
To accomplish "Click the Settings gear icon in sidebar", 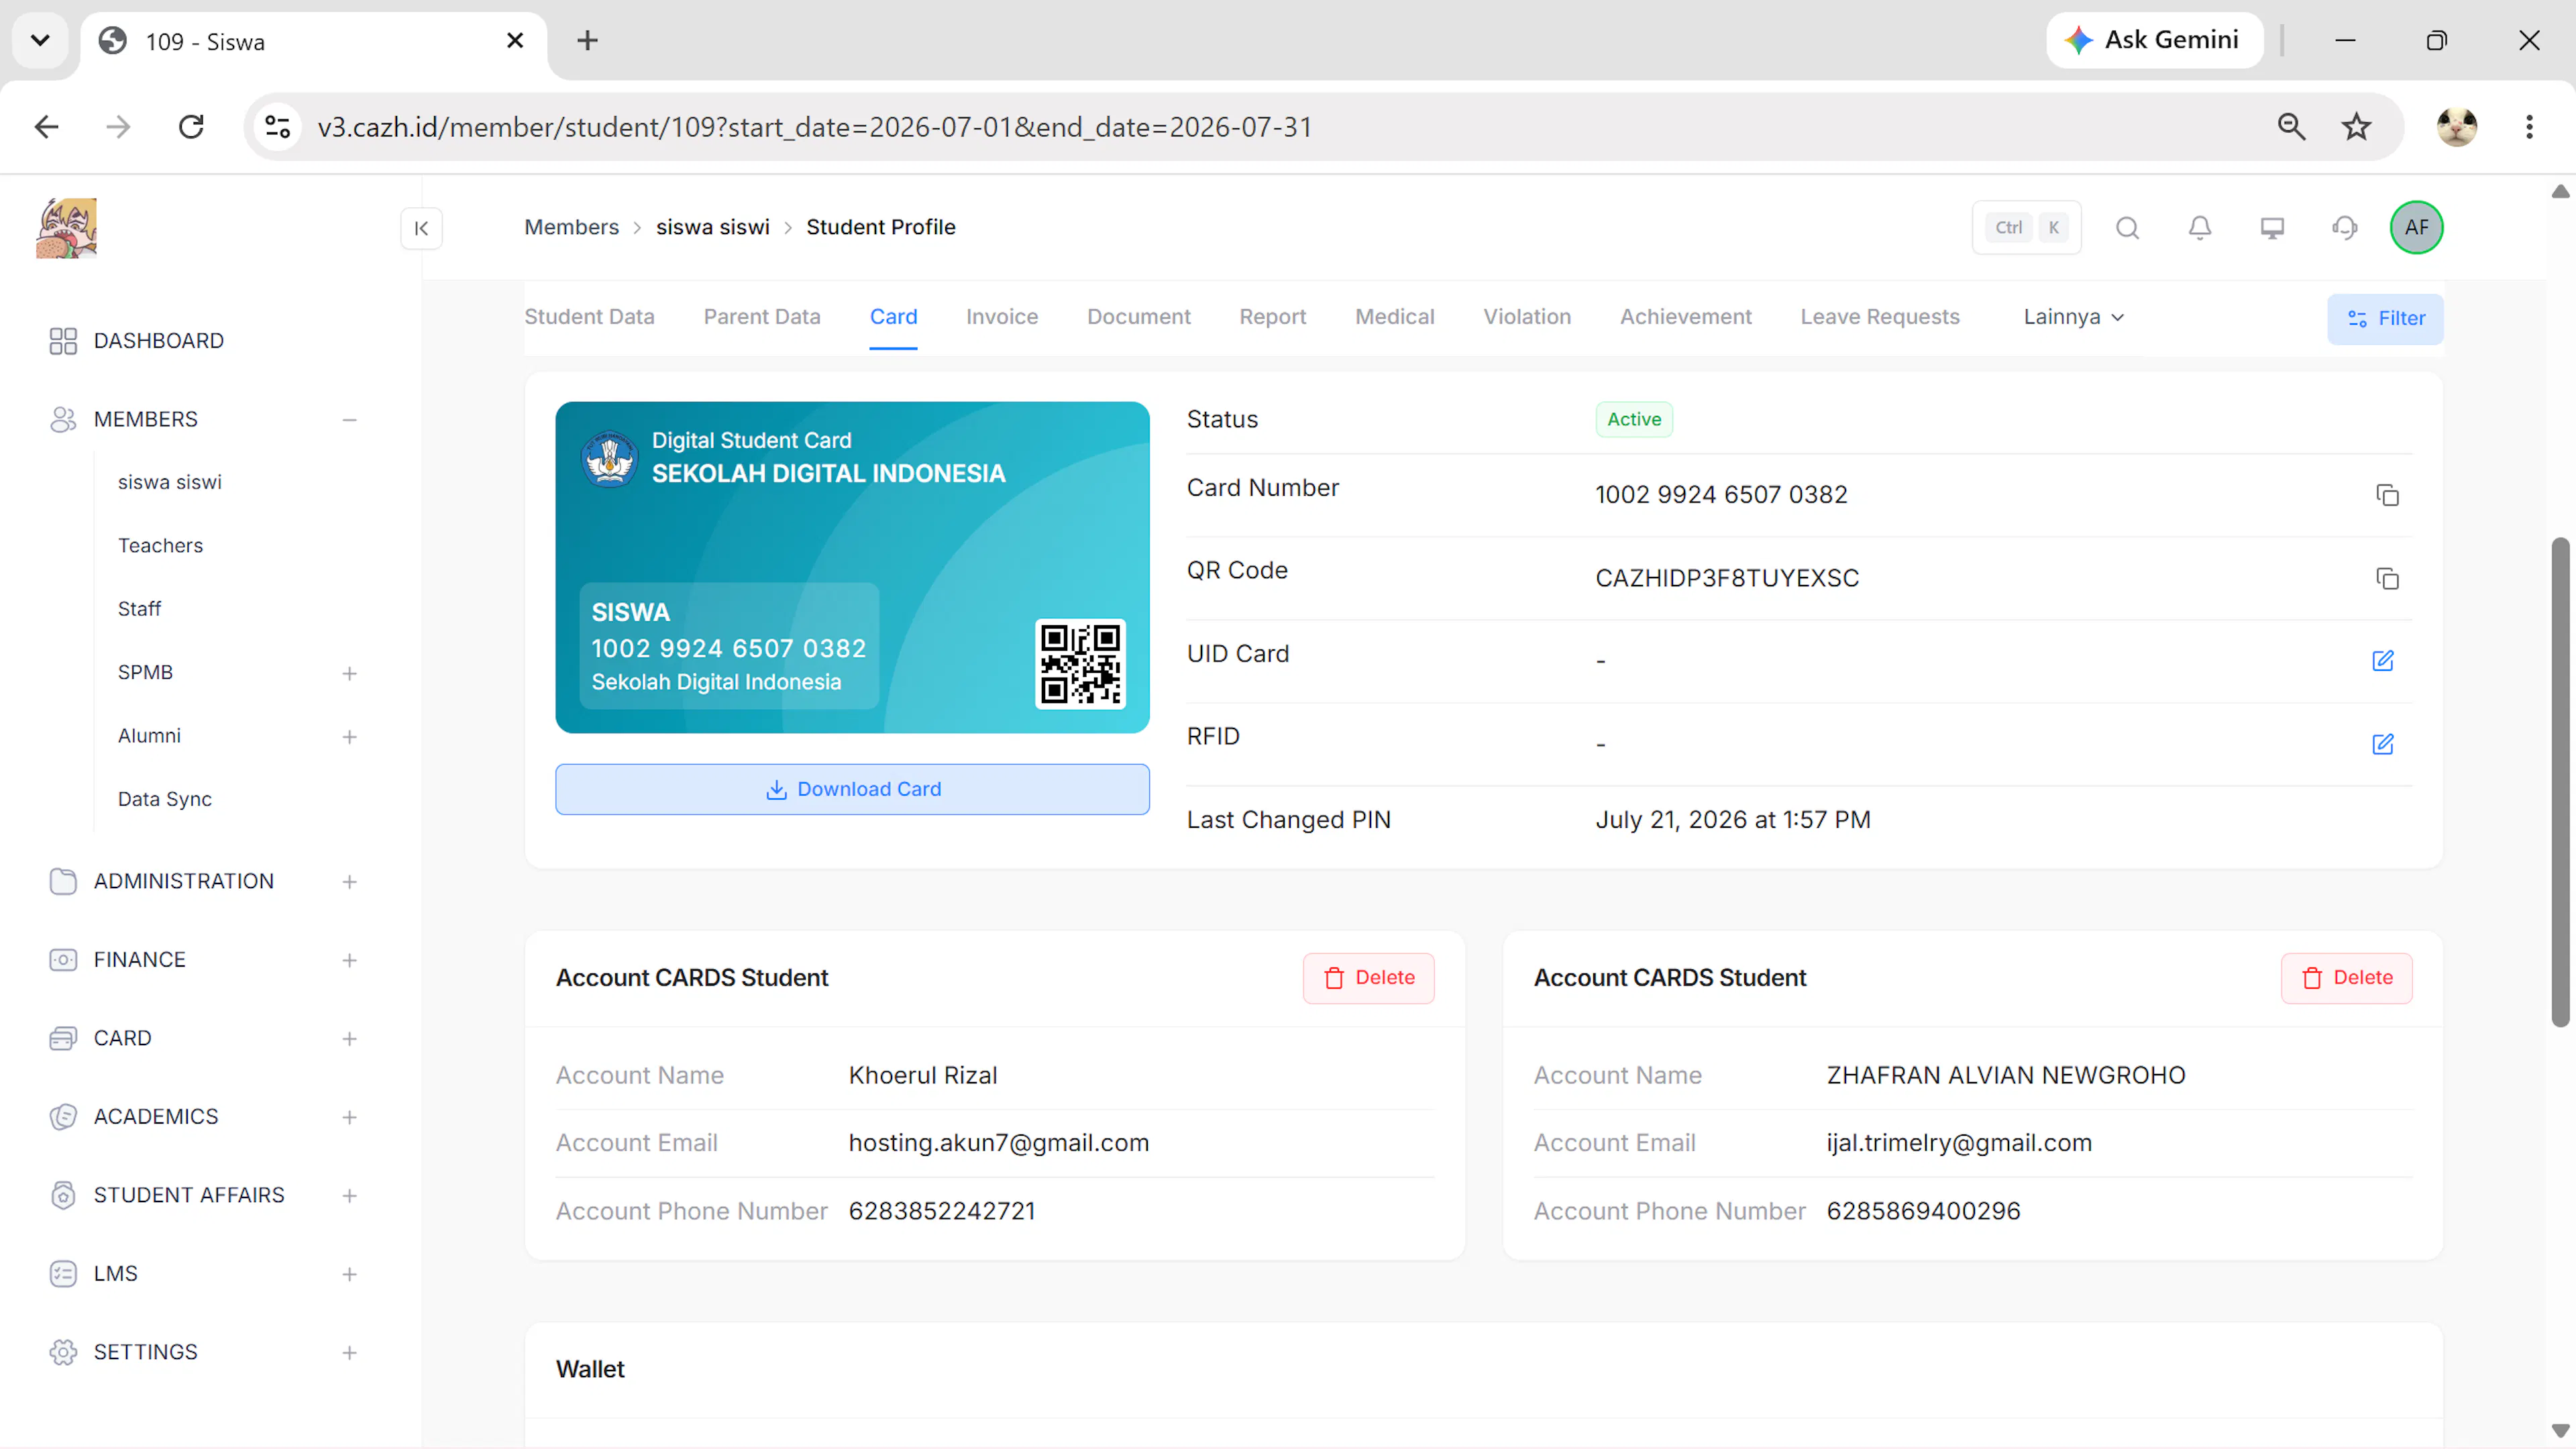I will coord(63,1352).
